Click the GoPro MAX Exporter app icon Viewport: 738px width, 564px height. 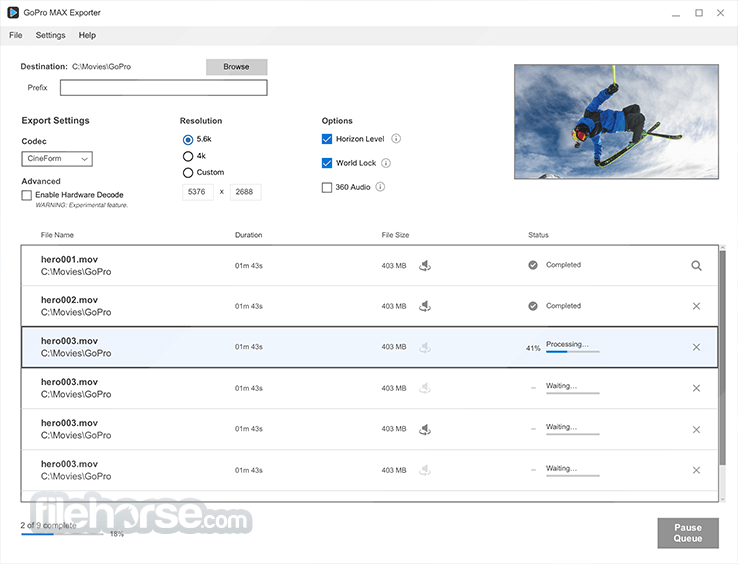pyautogui.click(x=13, y=13)
